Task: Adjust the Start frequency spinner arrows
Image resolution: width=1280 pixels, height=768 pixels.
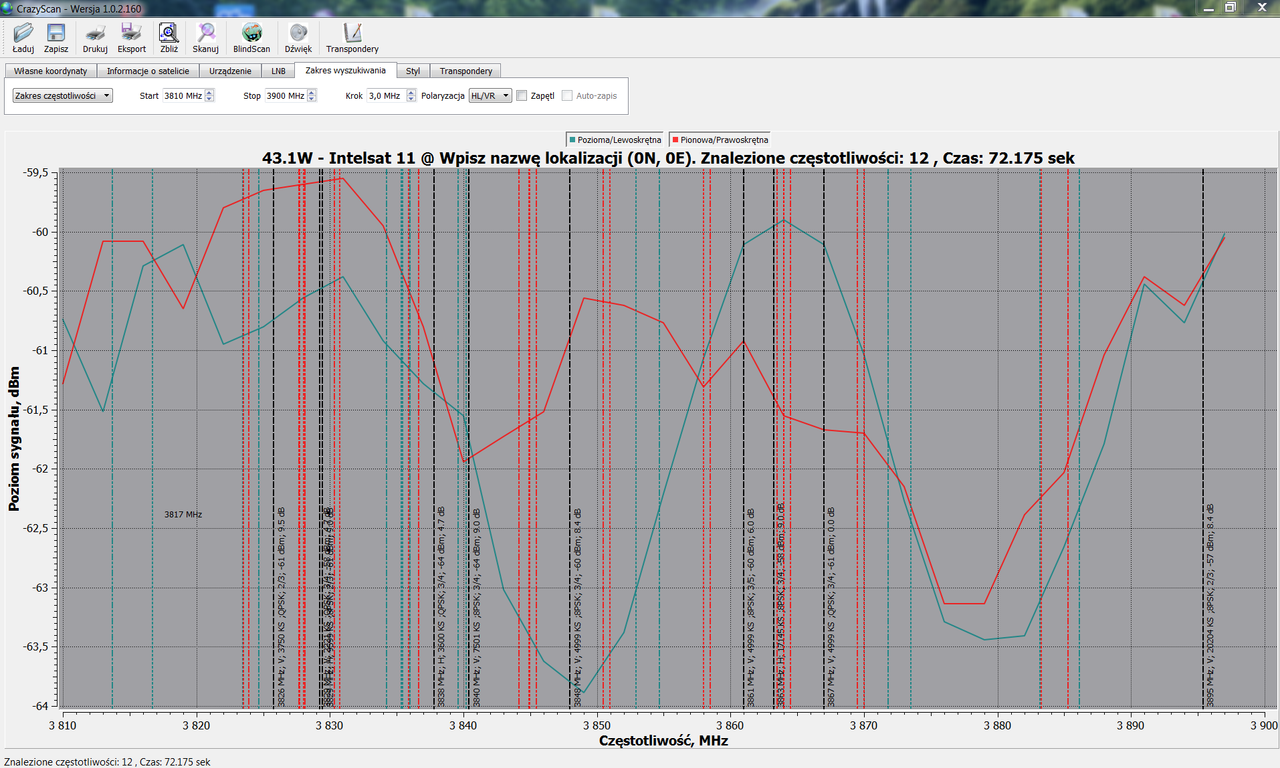Action: (x=210, y=96)
